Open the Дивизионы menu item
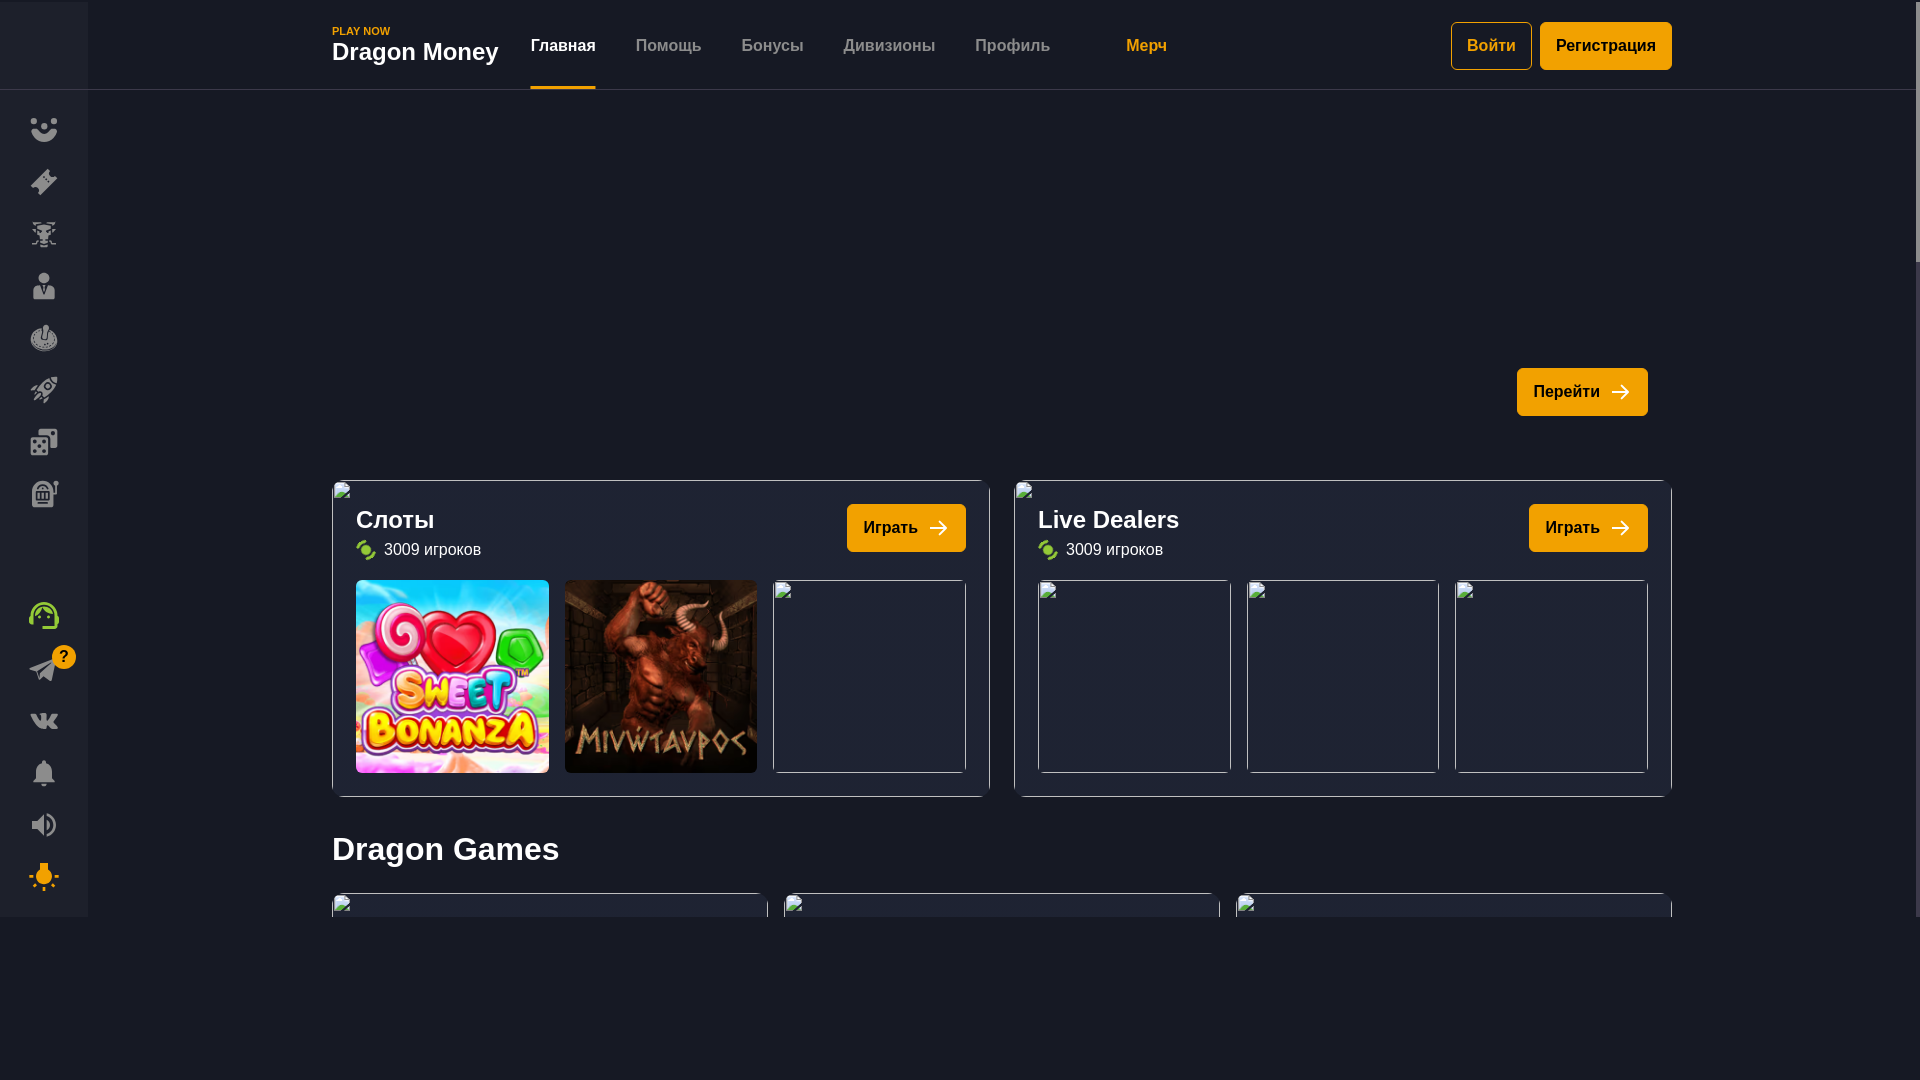The height and width of the screenshot is (1080, 1920). pyautogui.click(x=889, y=46)
